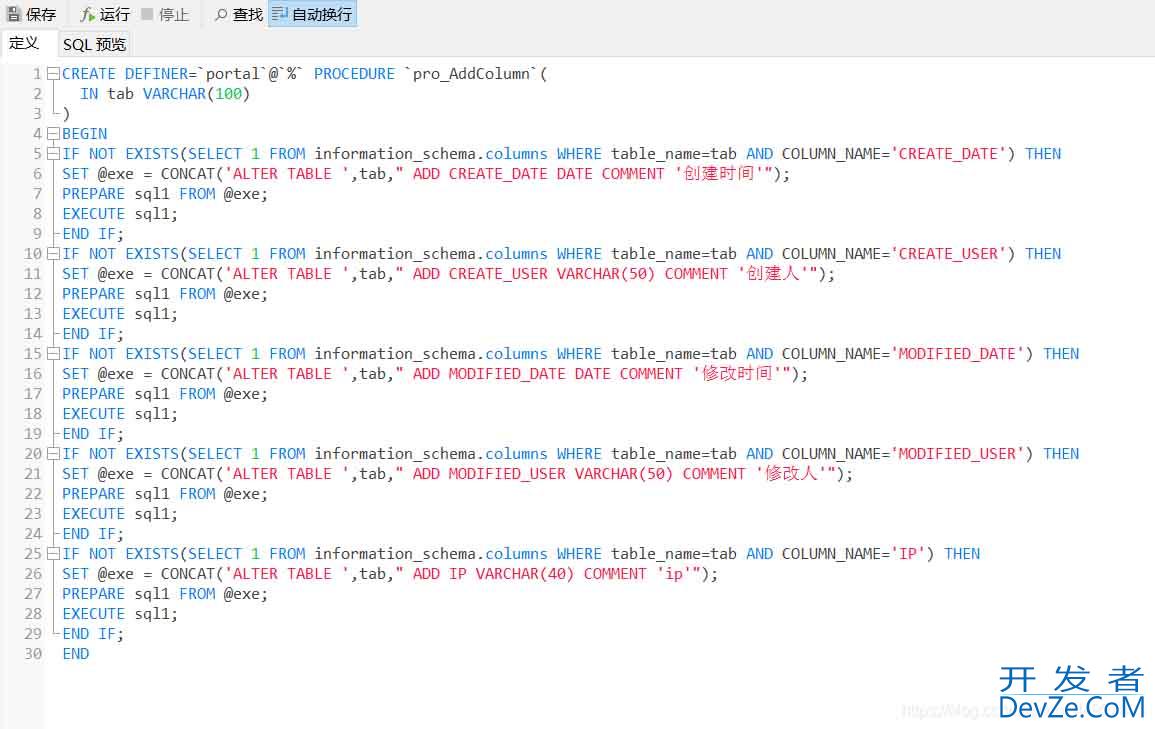This screenshot has height=729, width=1155.
Task: Click THEN keyword at end of line 25
Action: pyautogui.click(x=962, y=554)
